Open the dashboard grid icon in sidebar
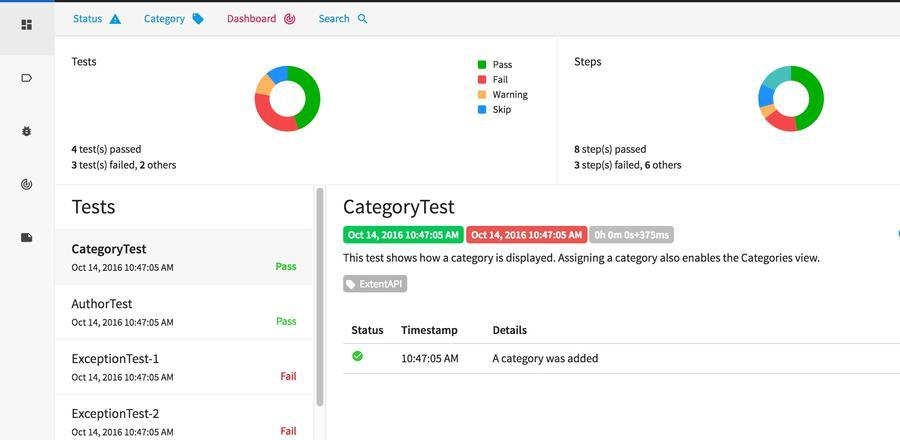This screenshot has width=900, height=440. (x=26, y=25)
